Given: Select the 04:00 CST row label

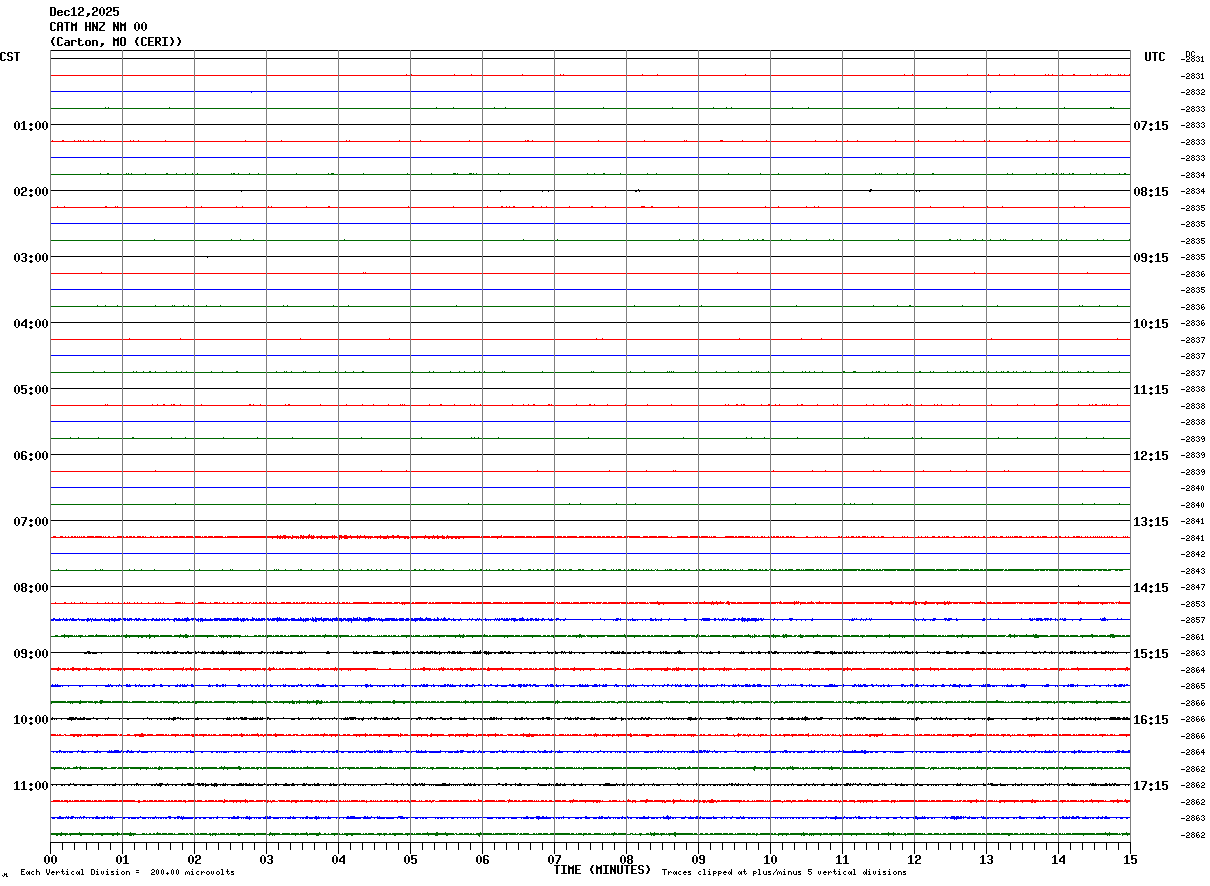Looking at the screenshot, I should (30, 324).
